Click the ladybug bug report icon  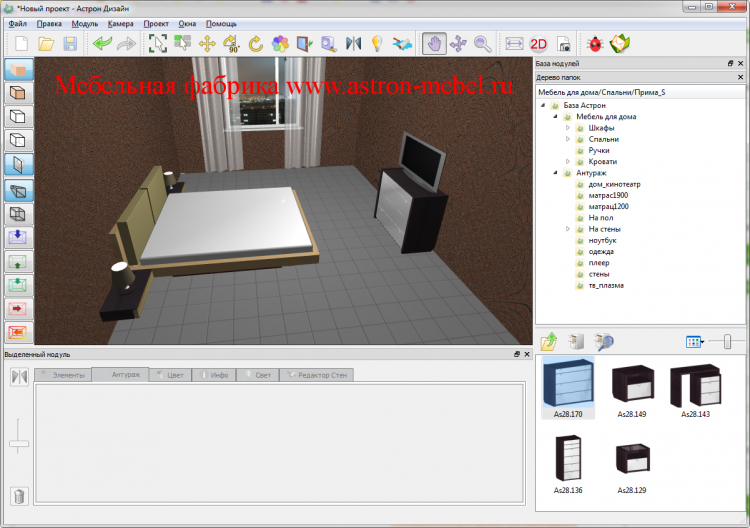pyautogui.click(x=595, y=44)
